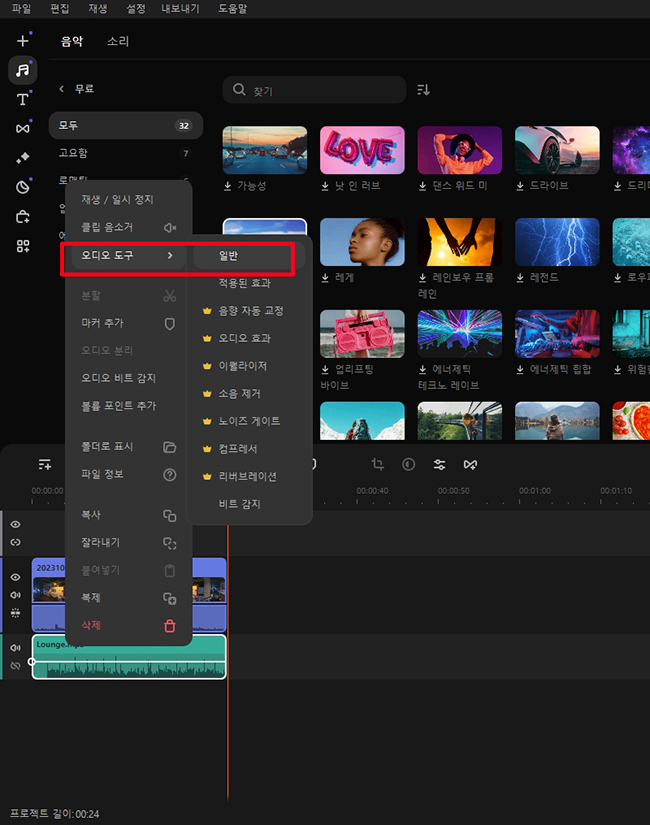This screenshot has width=650, height=825.
Task: Select 이퀄라이저 in submenu
Action: click(249, 366)
